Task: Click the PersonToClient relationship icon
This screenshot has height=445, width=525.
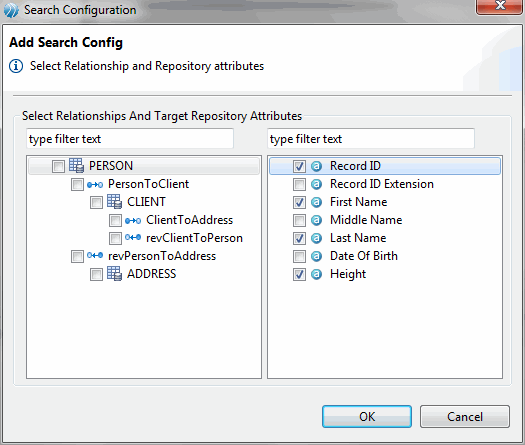Action: click(95, 184)
